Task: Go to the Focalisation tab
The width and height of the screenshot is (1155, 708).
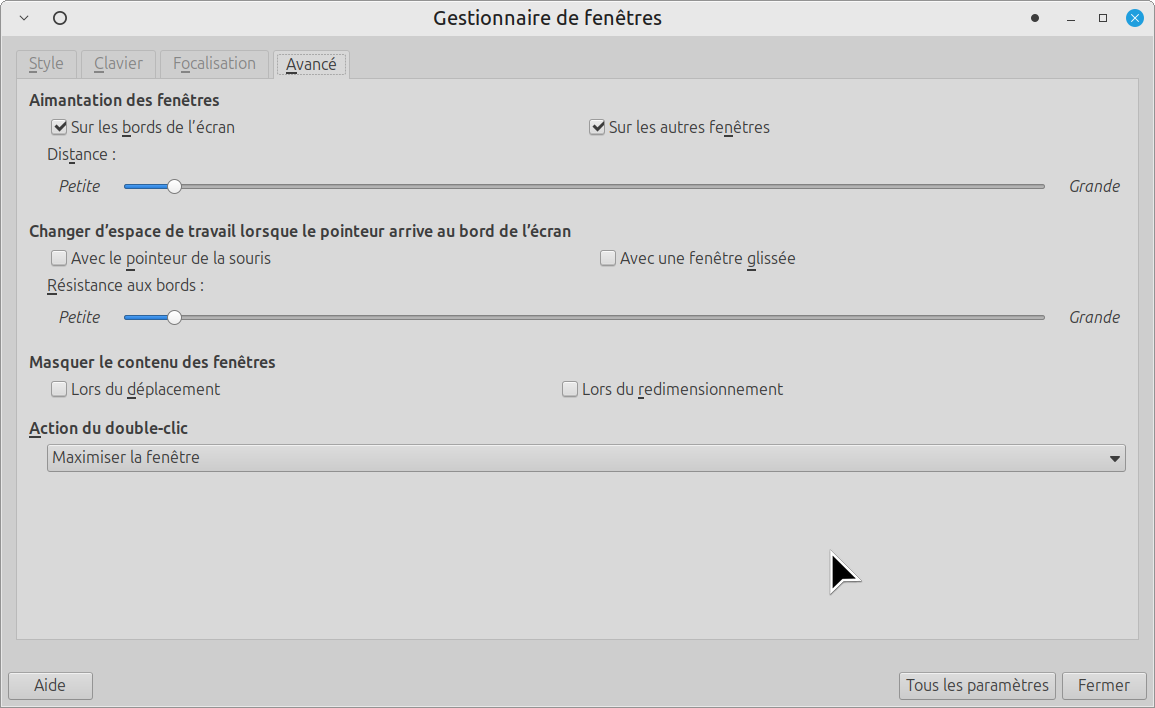Action: point(214,64)
